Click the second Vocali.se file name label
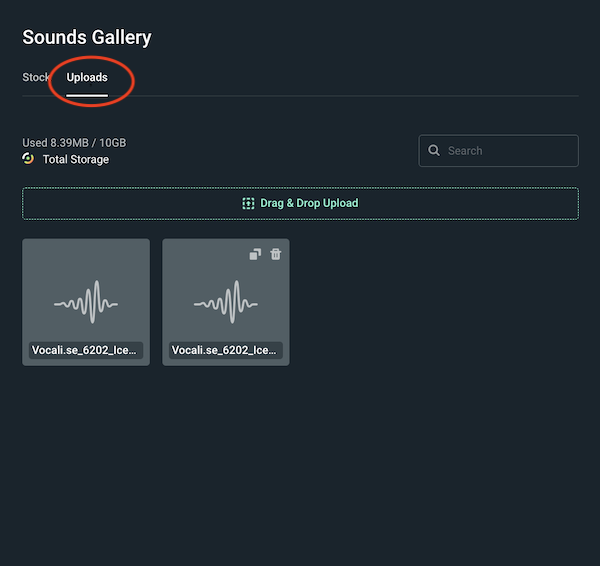This screenshot has width=600, height=566. click(x=226, y=351)
